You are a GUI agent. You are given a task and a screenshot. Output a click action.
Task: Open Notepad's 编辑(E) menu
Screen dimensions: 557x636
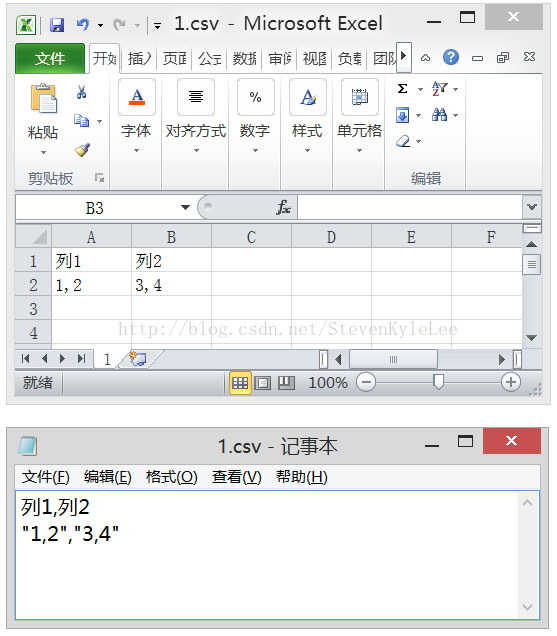tap(108, 477)
